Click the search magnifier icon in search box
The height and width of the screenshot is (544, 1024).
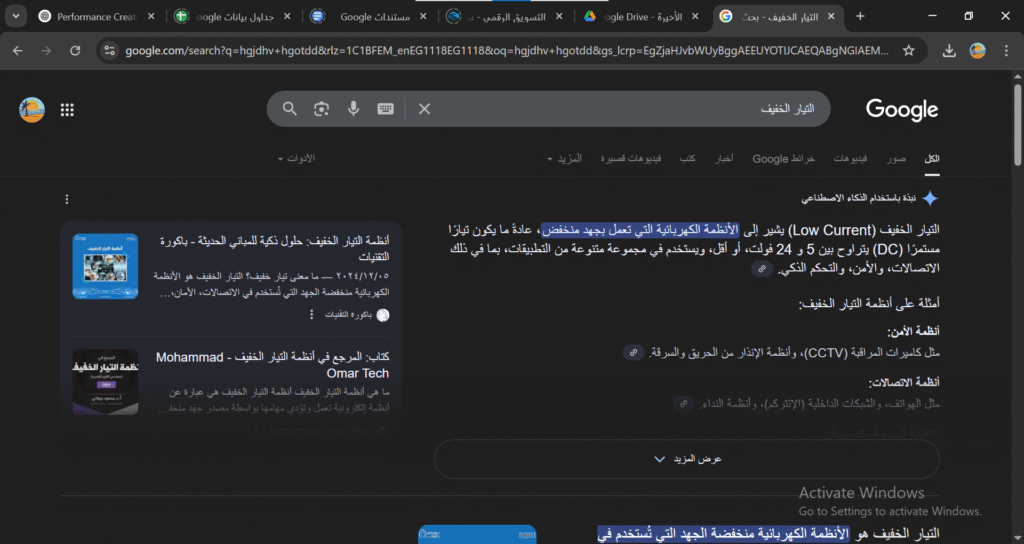pos(289,109)
